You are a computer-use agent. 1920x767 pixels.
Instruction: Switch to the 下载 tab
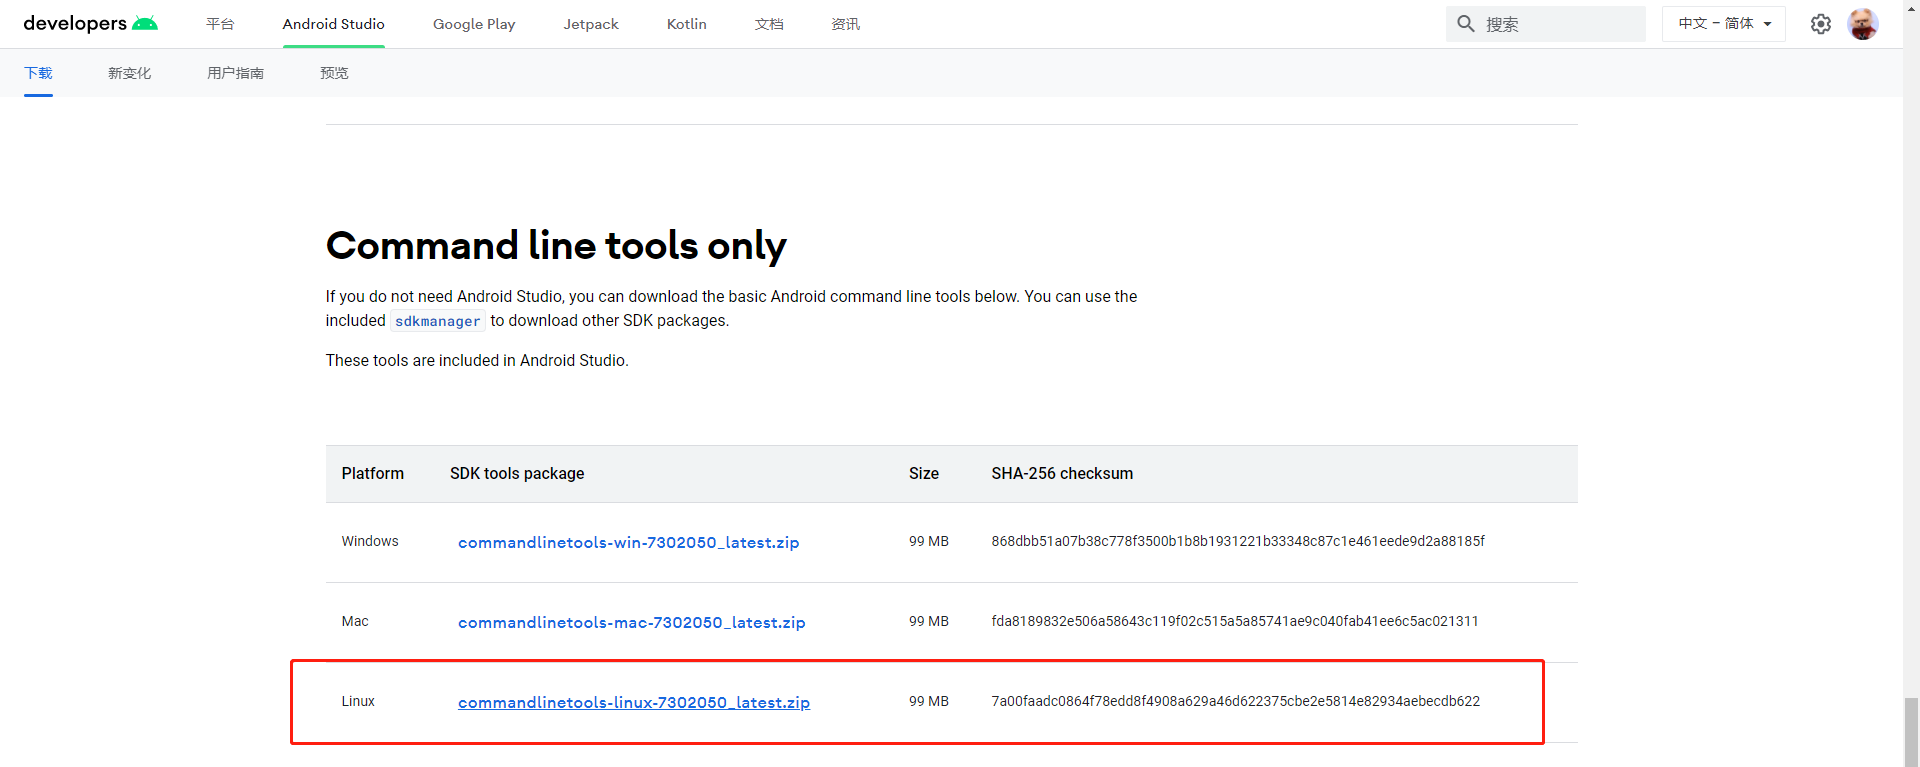click(38, 73)
